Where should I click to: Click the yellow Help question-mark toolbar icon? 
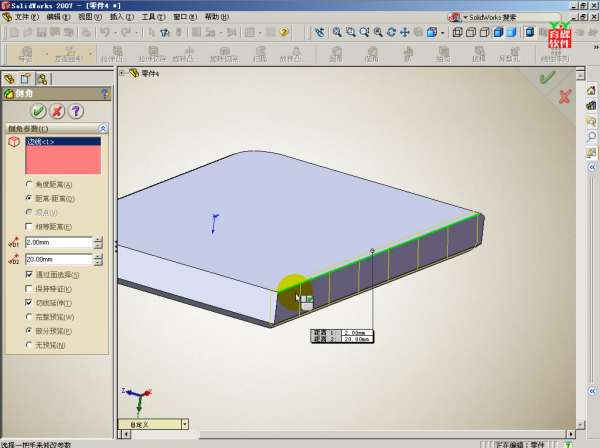284,32
